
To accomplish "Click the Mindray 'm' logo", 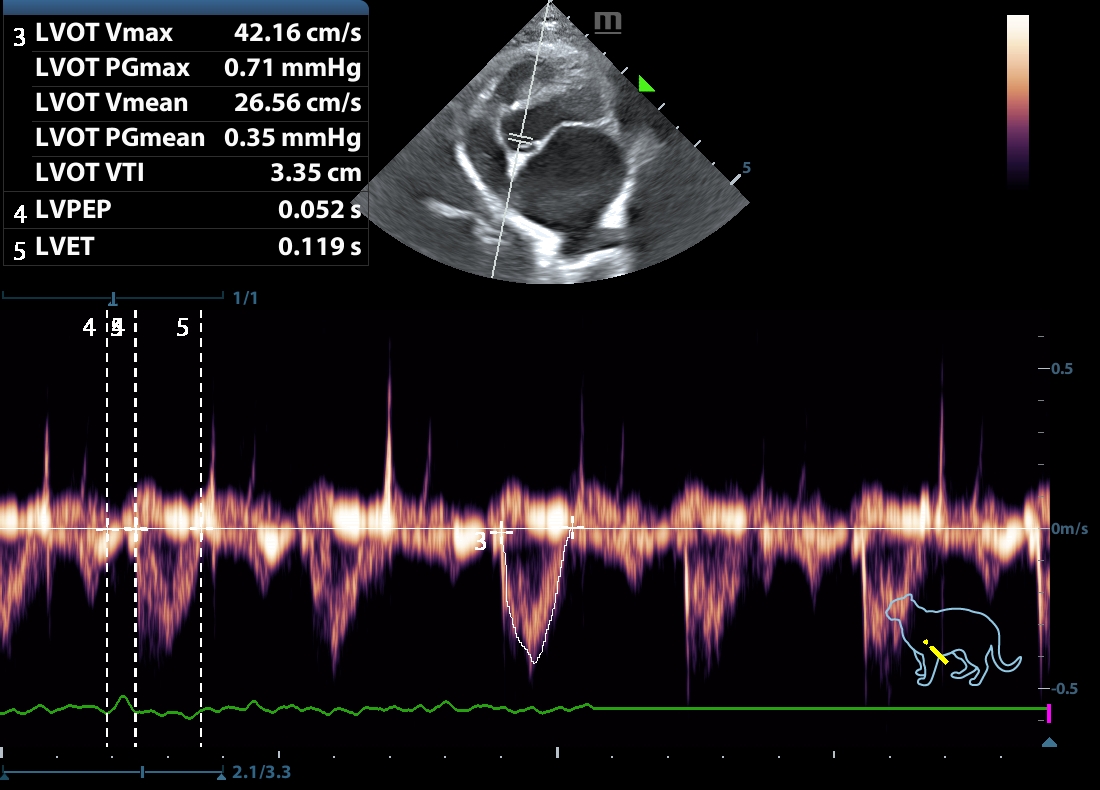I will (607, 22).
